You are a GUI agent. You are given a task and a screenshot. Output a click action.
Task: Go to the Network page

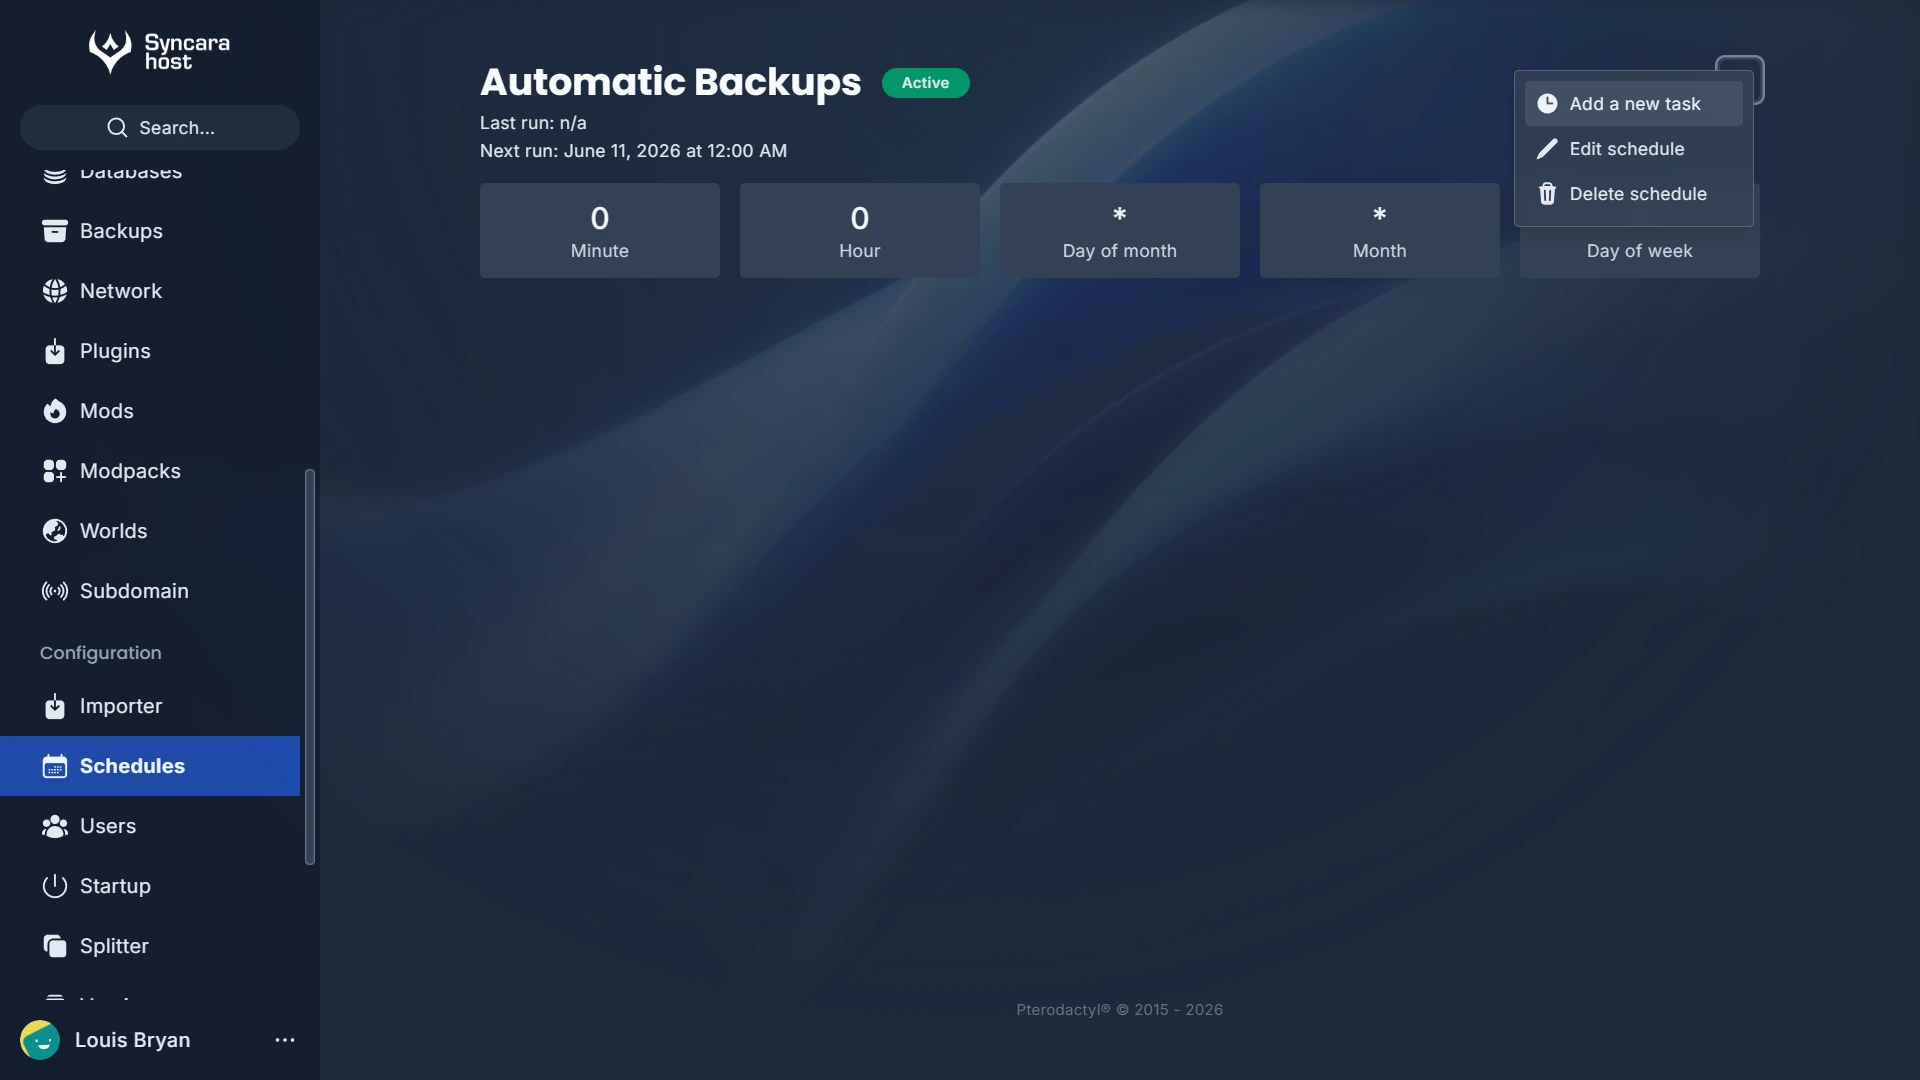(x=150, y=291)
